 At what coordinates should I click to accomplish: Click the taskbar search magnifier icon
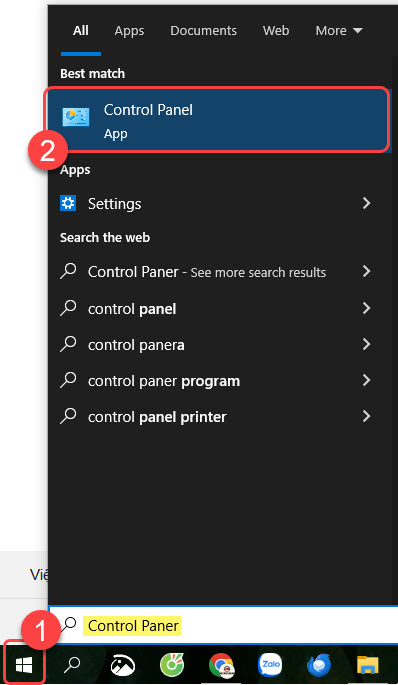point(72,665)
